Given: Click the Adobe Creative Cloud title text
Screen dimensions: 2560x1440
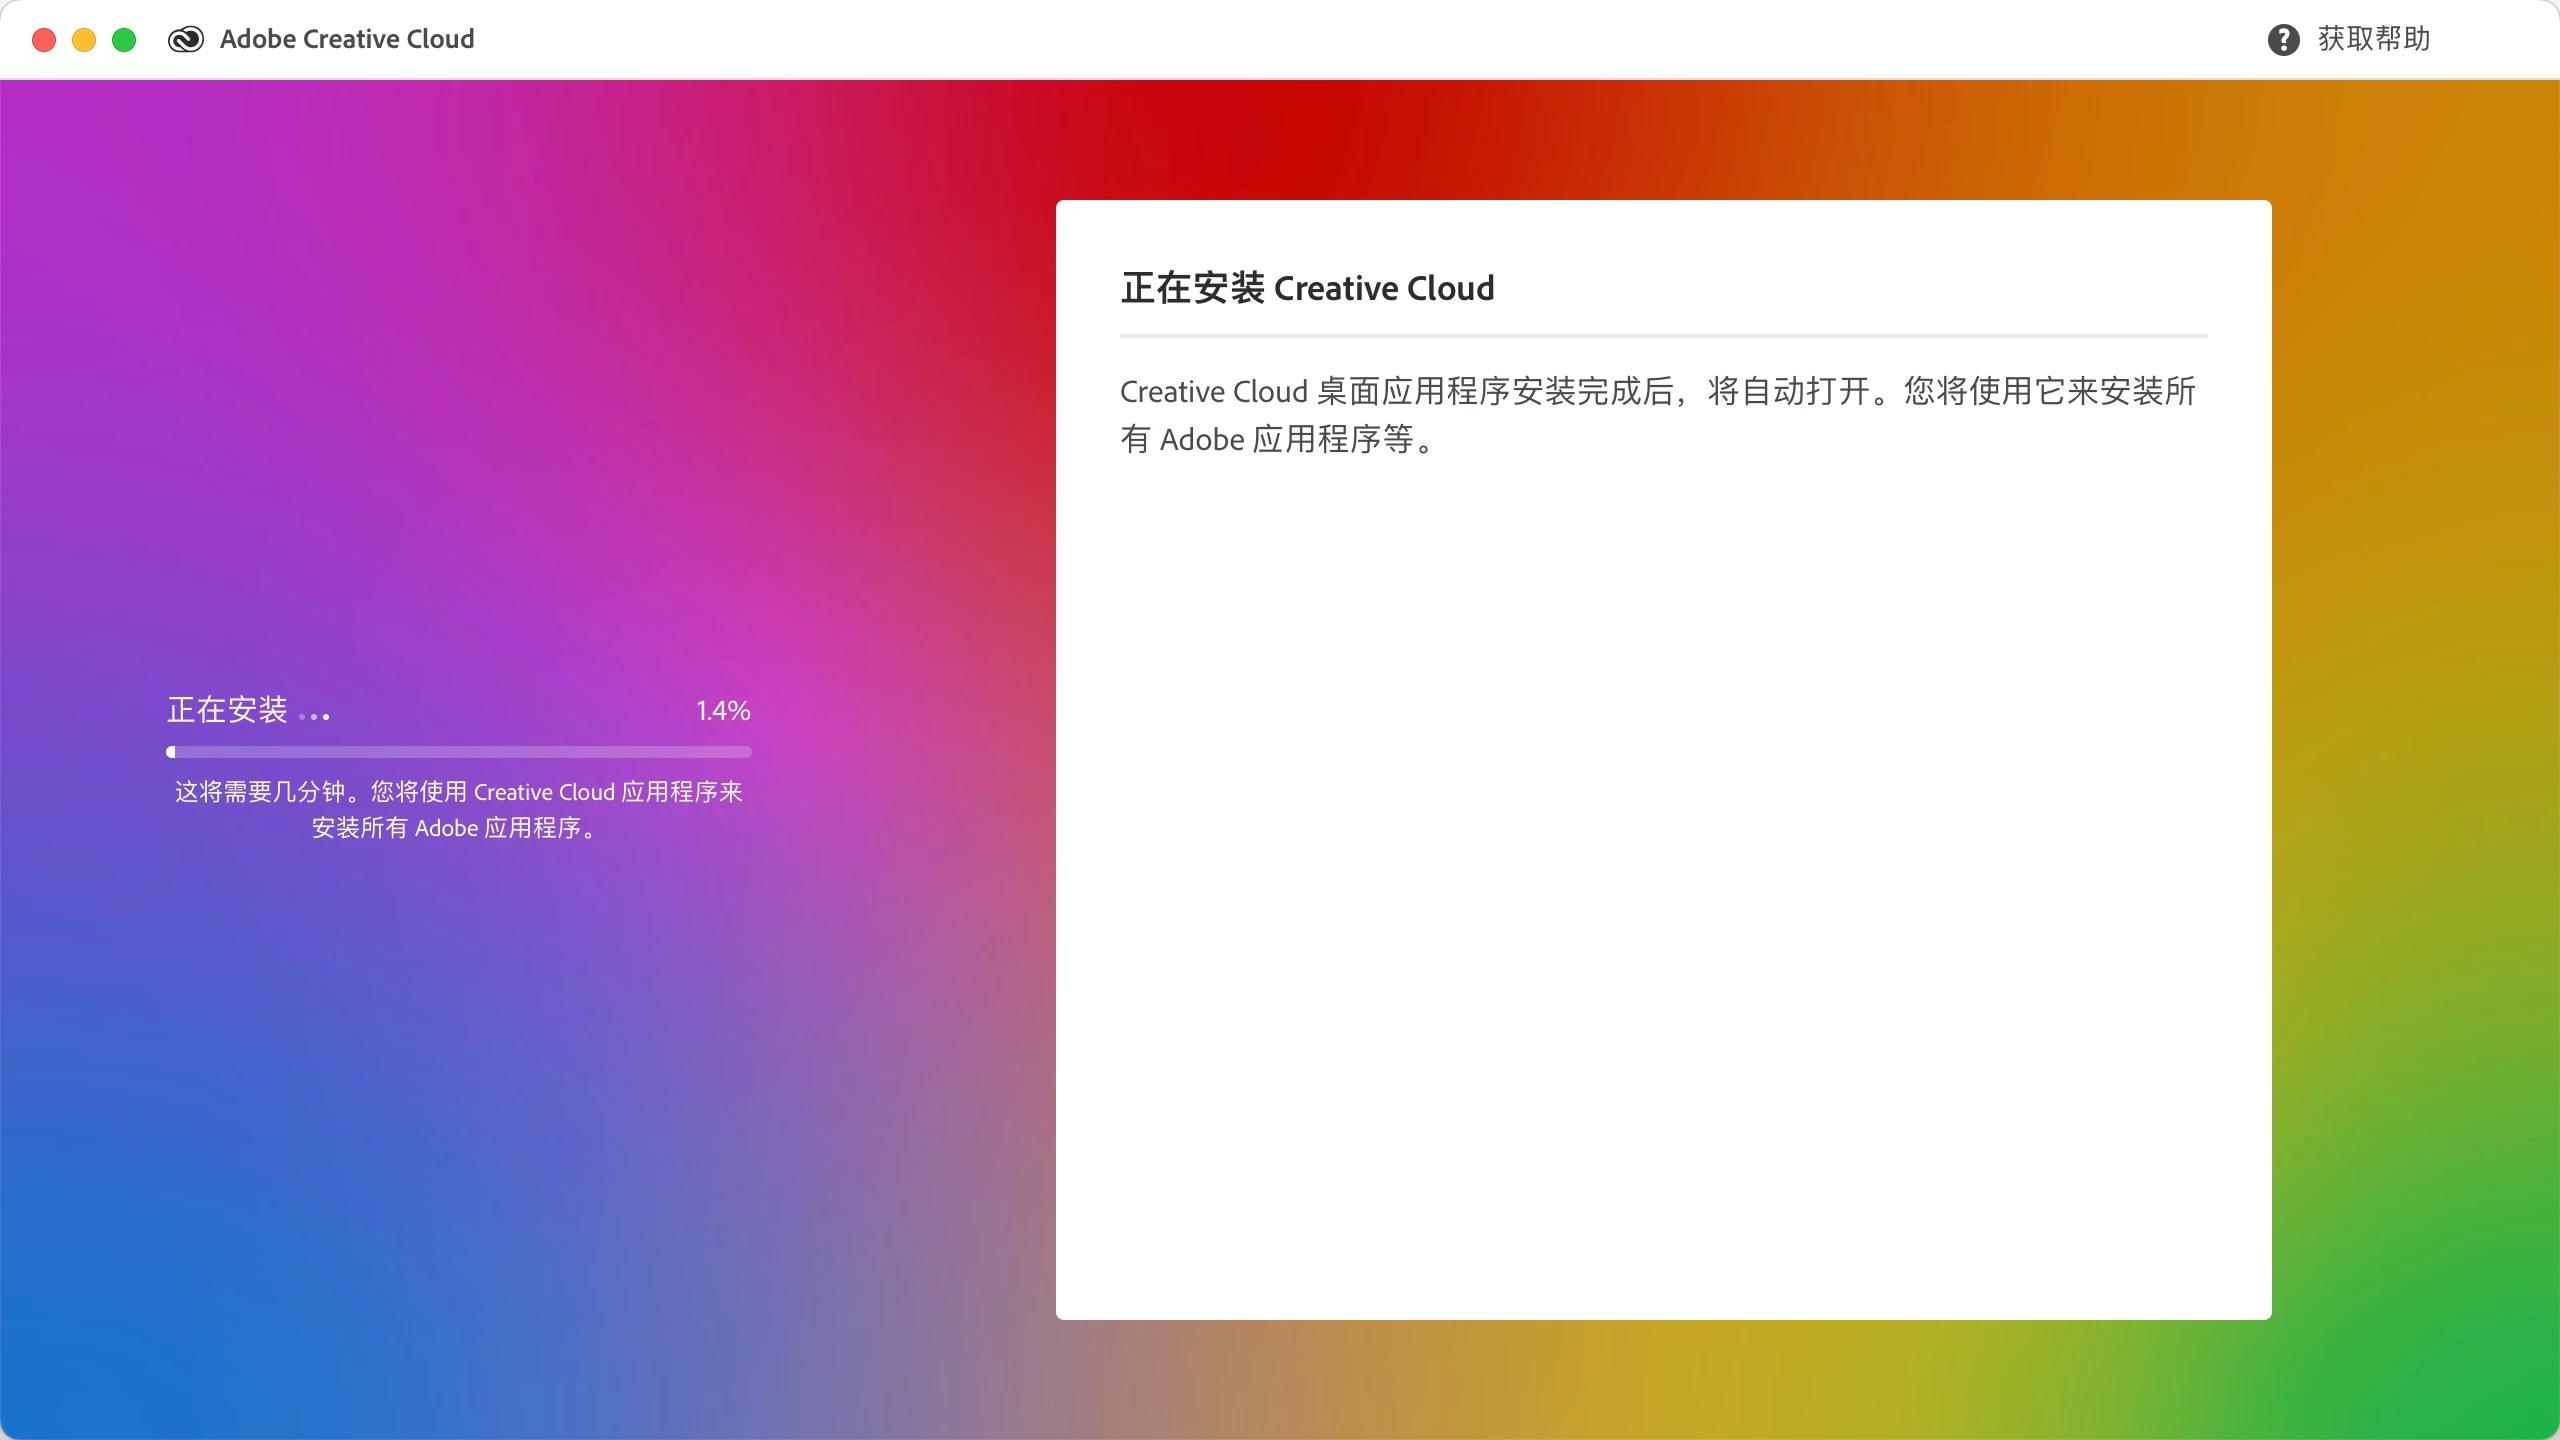Looking at the screenshot, I should [x=346, y=38].
